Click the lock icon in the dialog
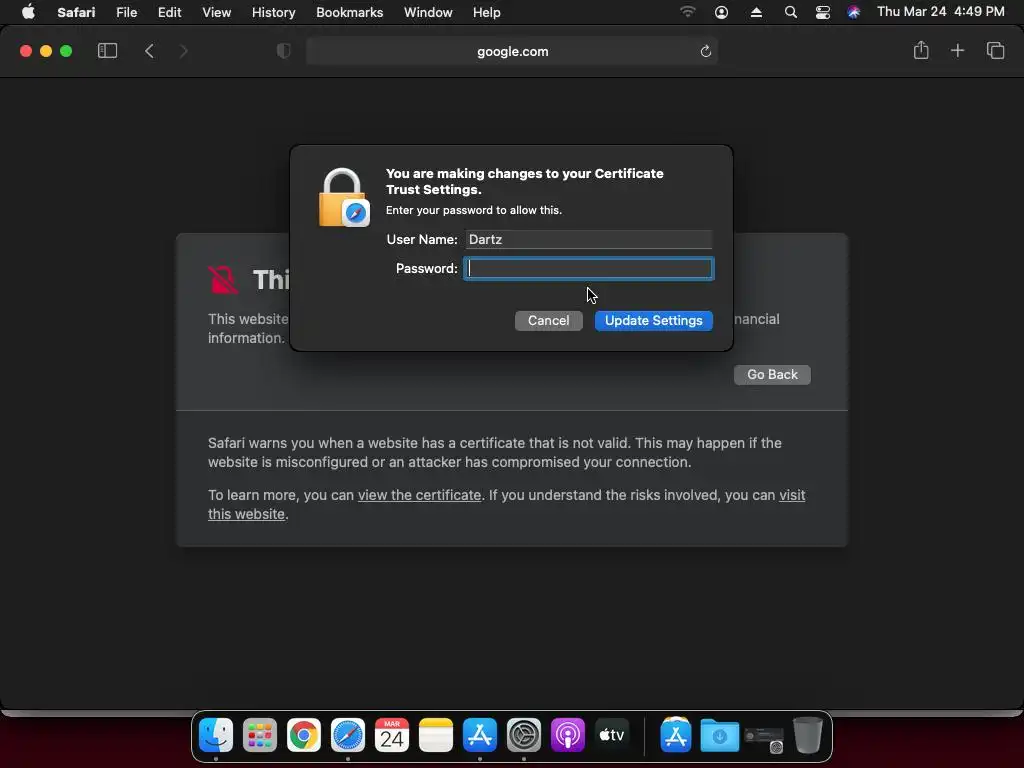 [x=344, y=198]
